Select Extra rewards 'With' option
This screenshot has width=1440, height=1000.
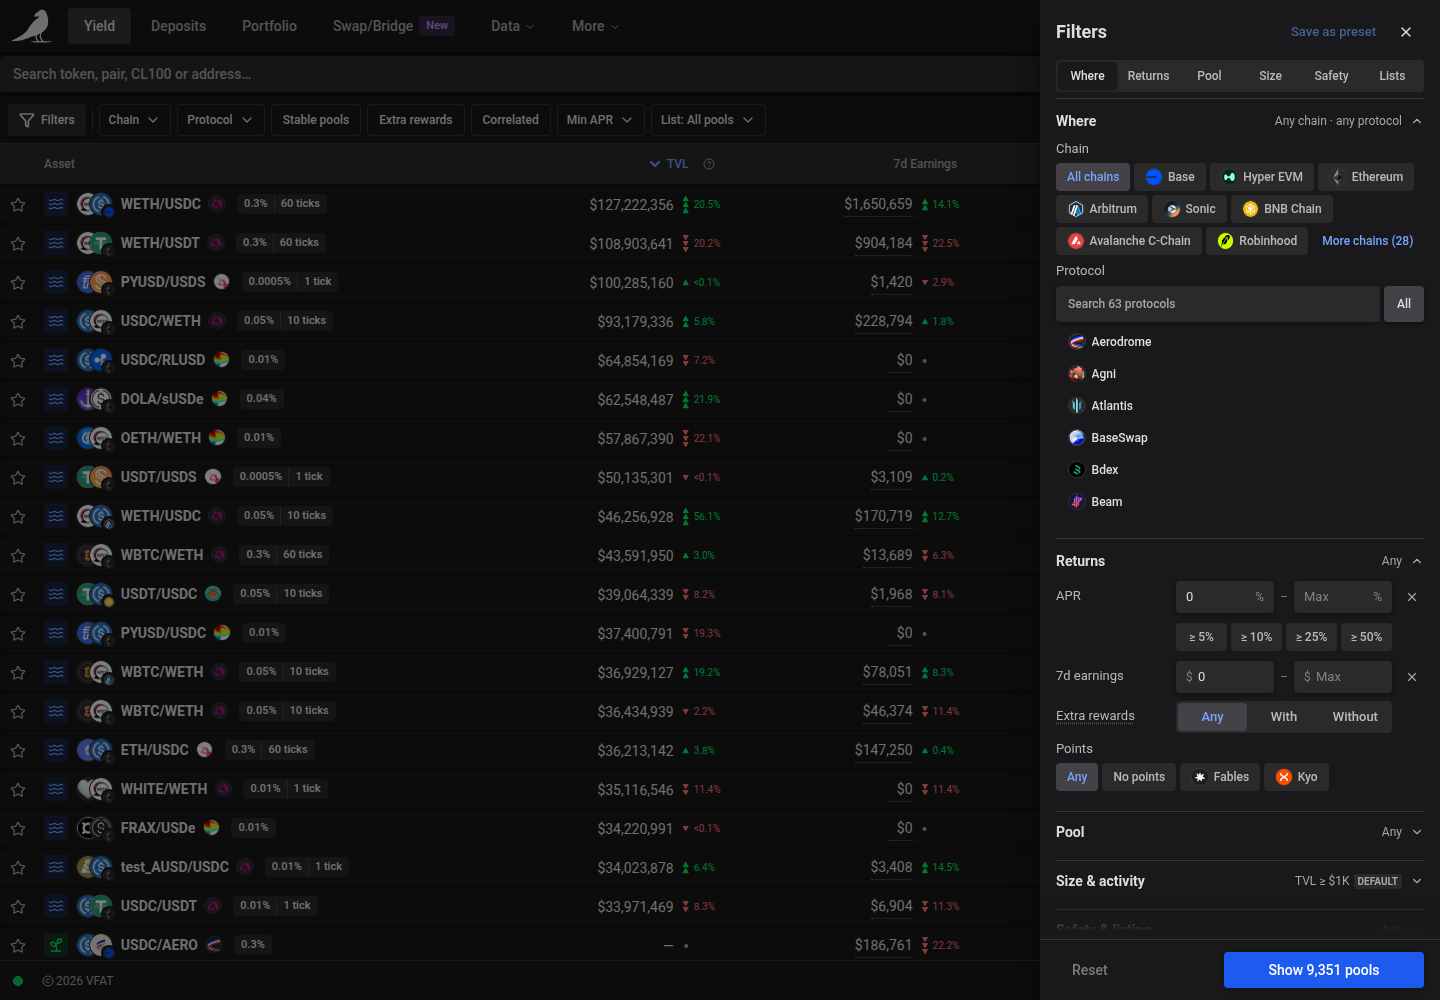(1284, 717)
